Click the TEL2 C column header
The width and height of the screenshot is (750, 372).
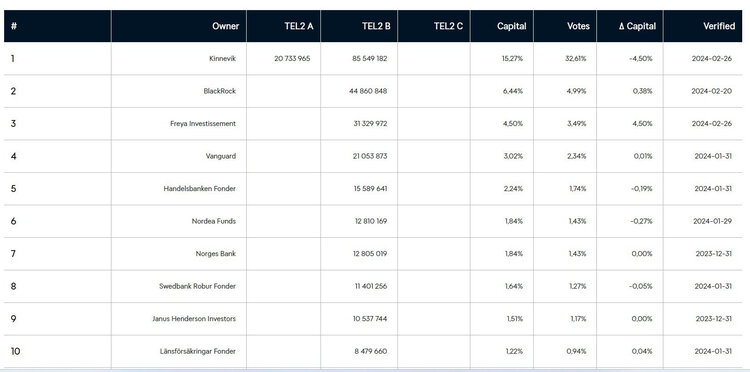(448, 26)
